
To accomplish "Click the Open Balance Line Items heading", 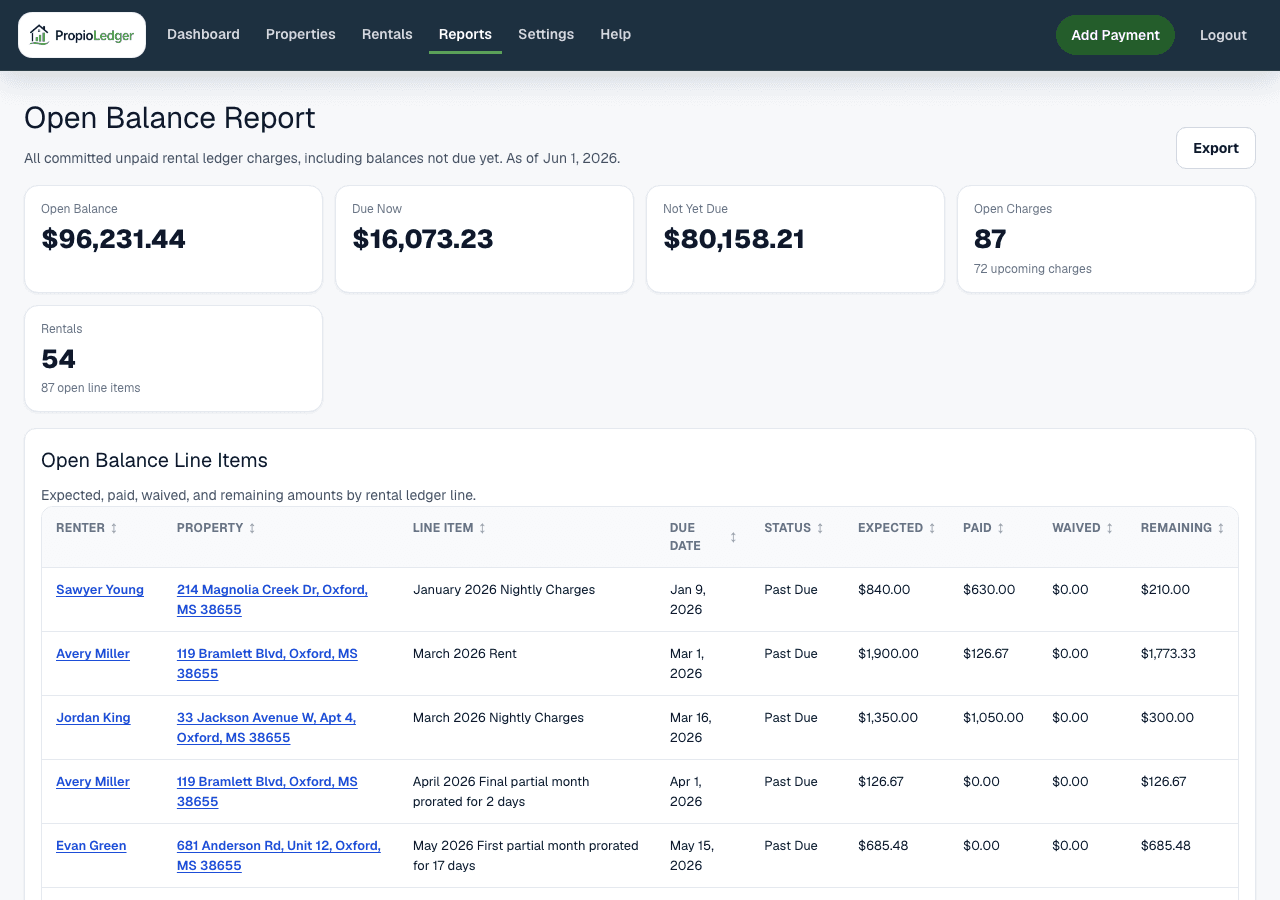I will pos(154,460).
